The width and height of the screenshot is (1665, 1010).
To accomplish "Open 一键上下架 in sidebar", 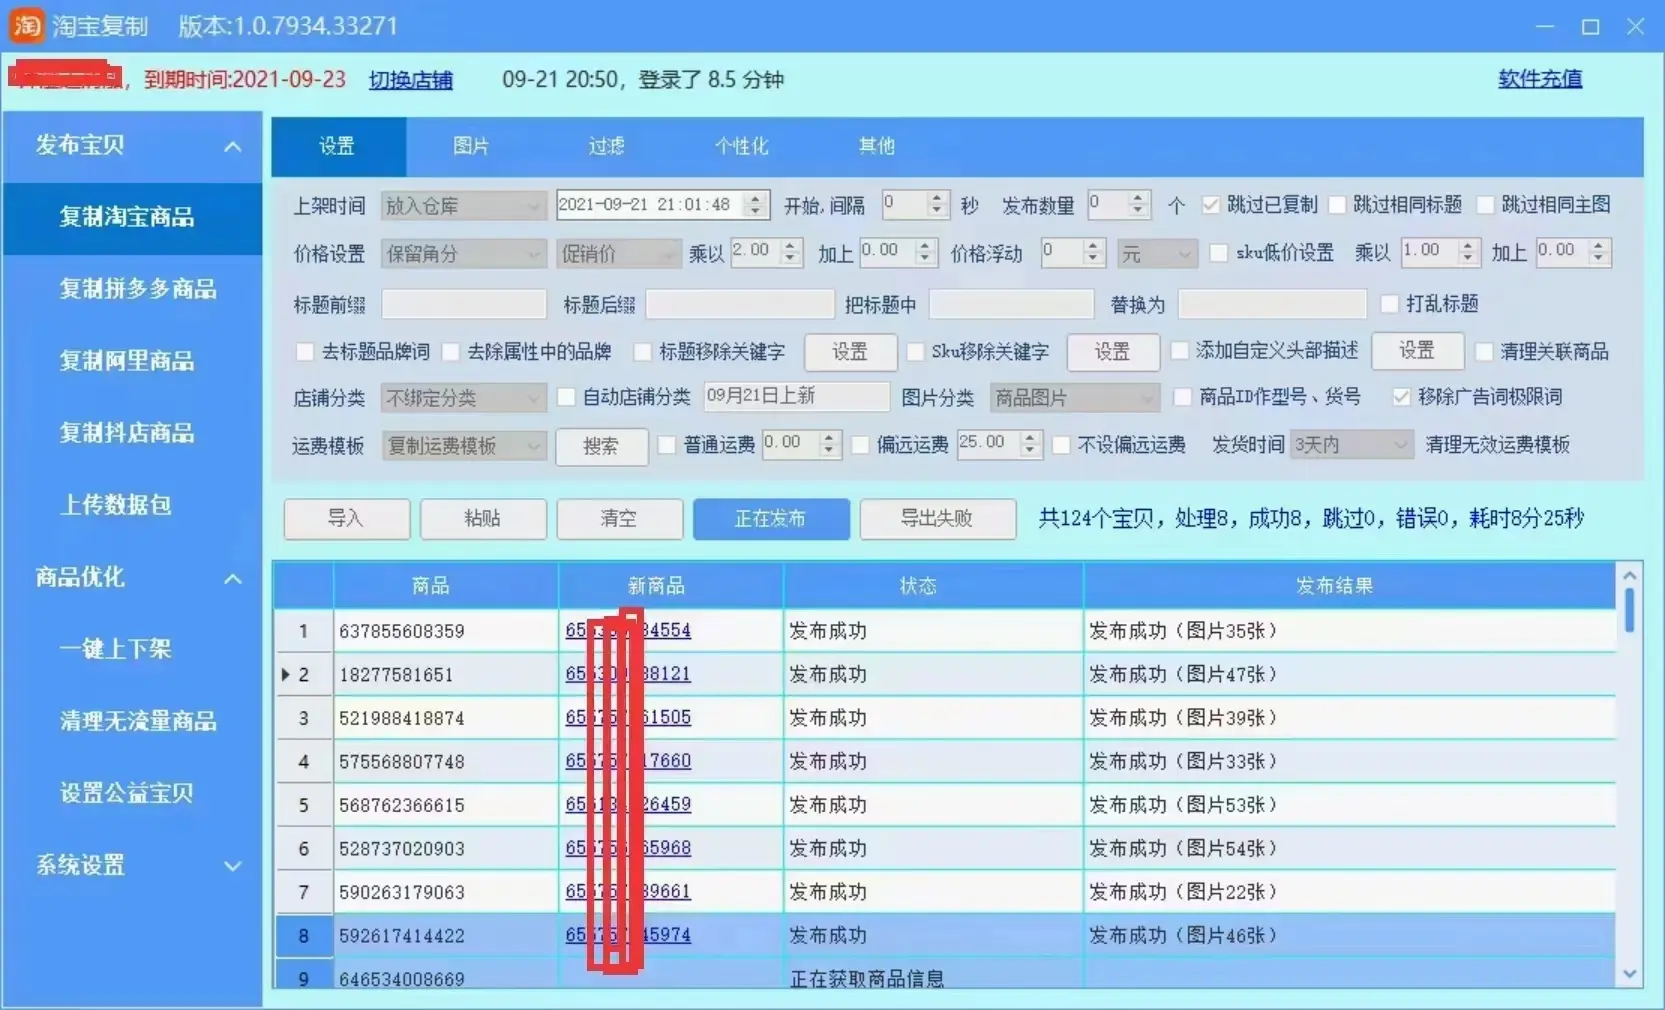I will click(x=116, y=649).
